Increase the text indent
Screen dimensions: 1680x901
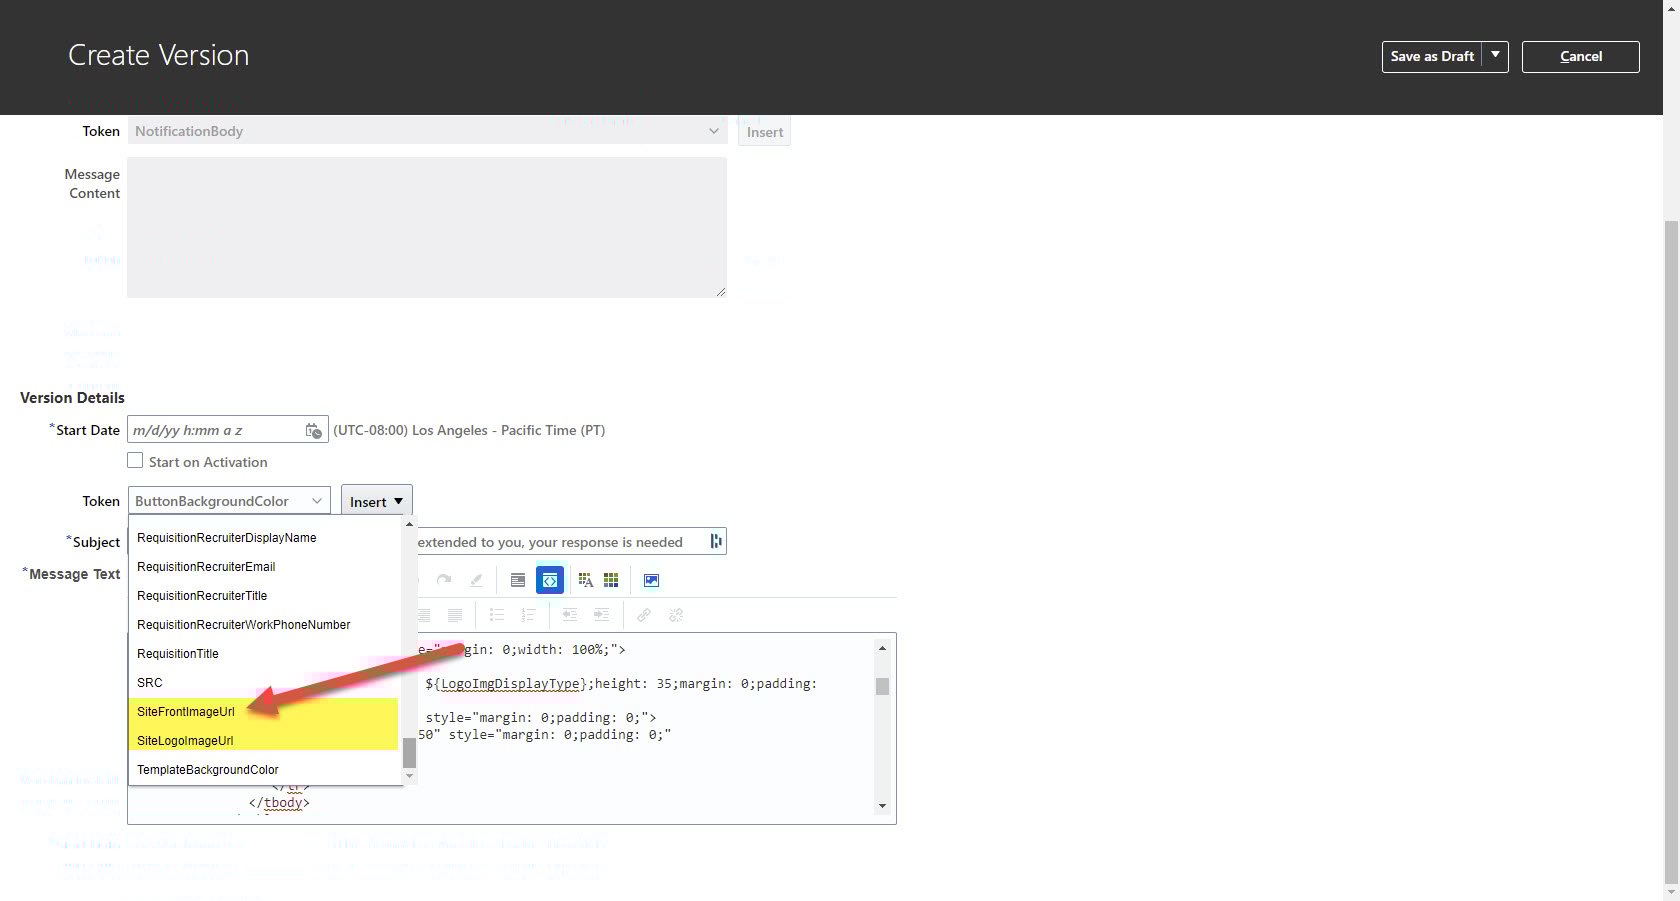[x=601, y=615]
